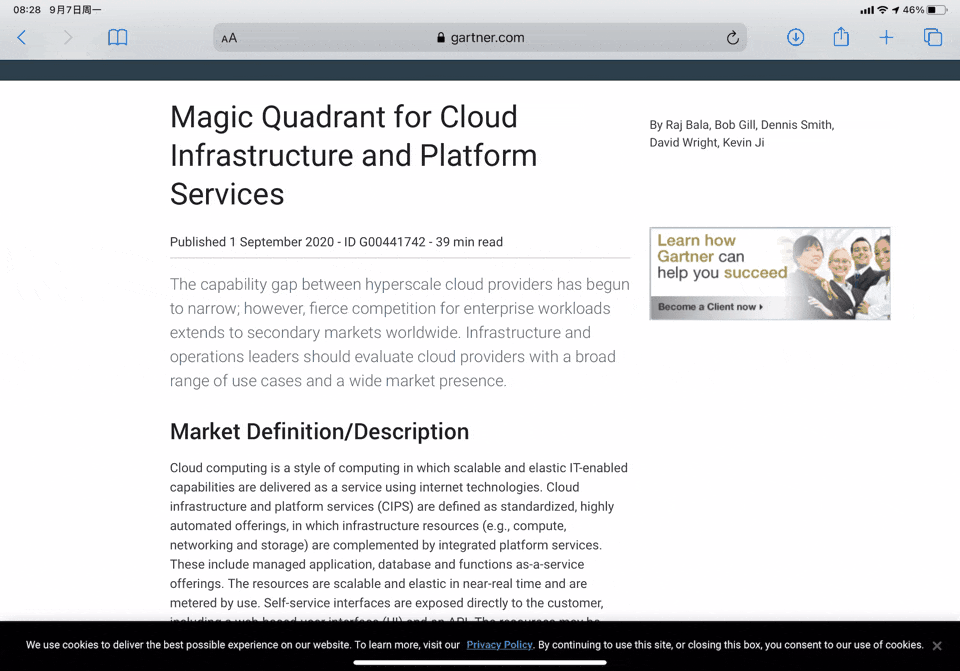Click the author names David Wright, Kevin Ji

(x=707, y=143)
